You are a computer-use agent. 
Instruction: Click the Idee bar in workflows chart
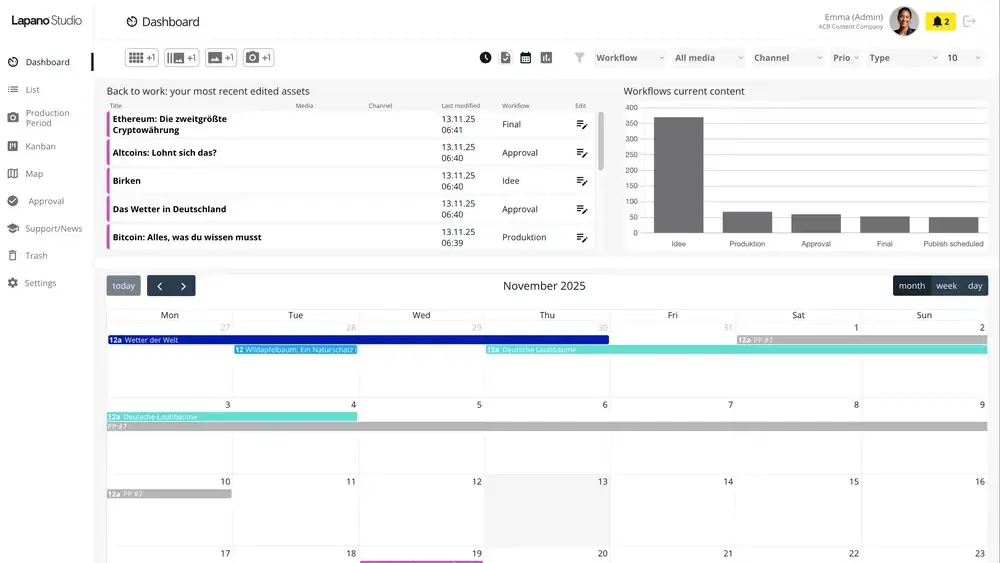[679, 175]
